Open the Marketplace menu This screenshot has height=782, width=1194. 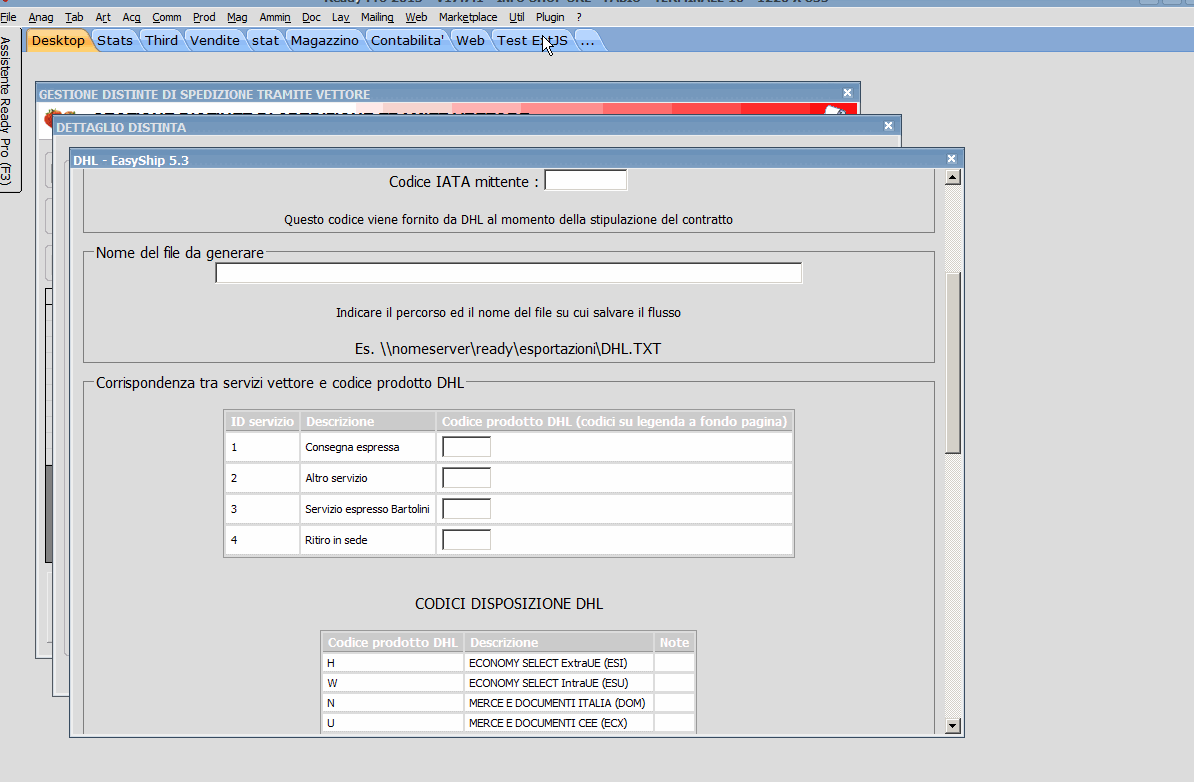click(x=468, y=17)
